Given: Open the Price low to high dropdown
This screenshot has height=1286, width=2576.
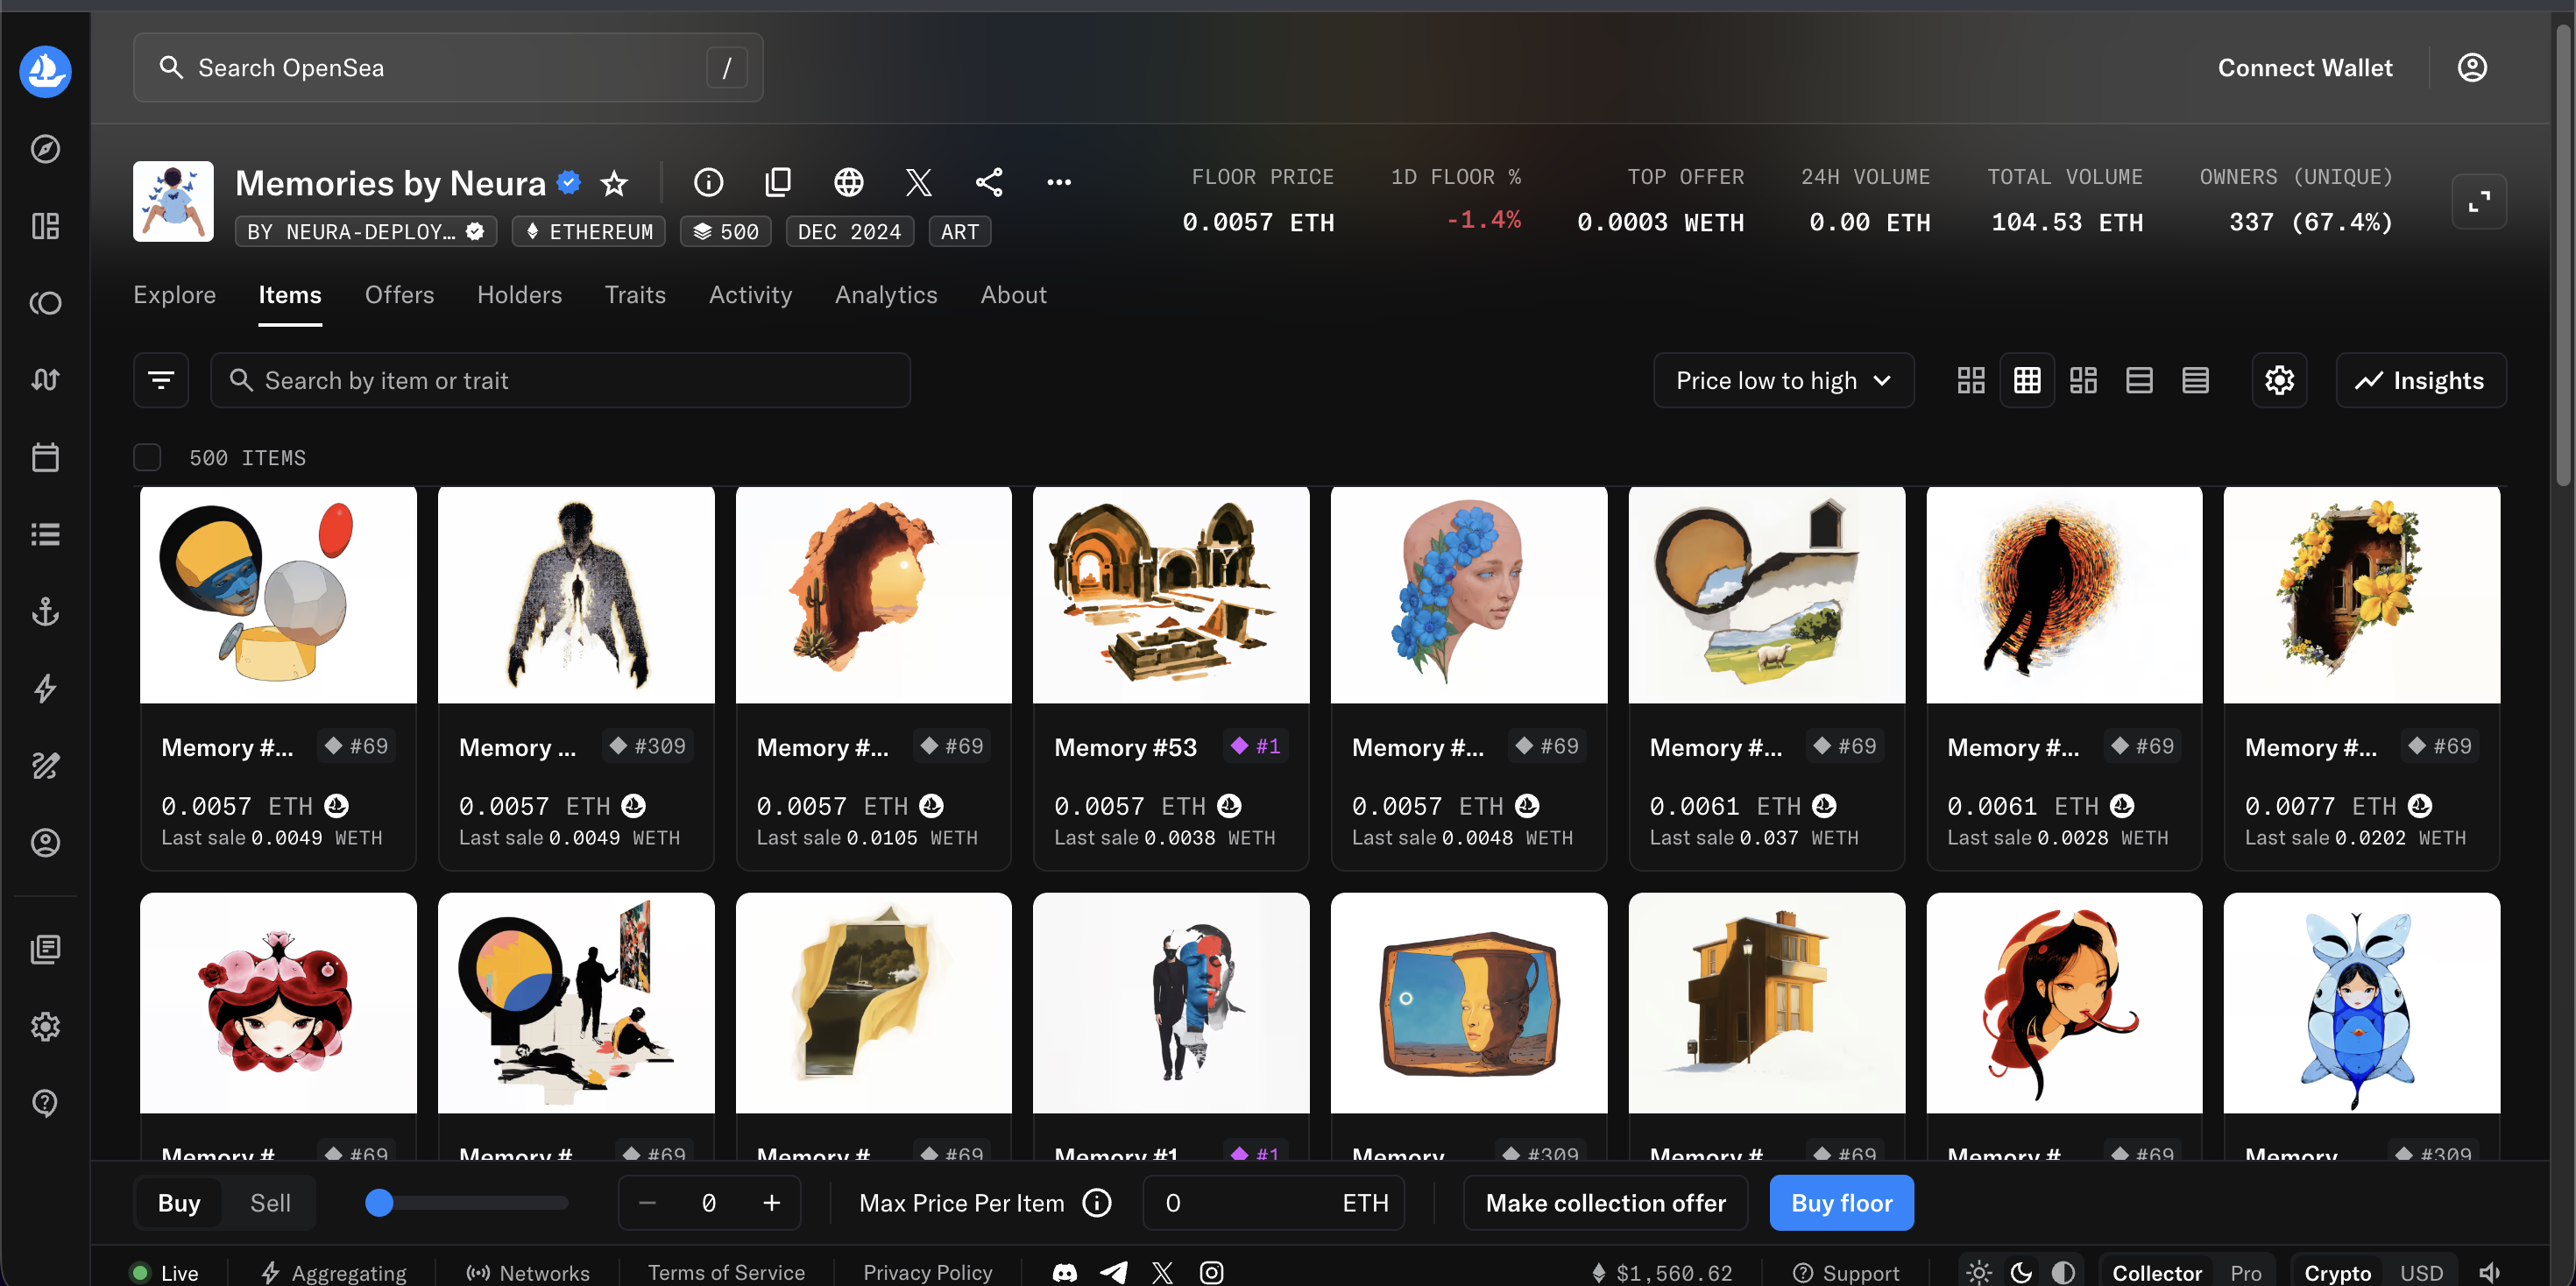Looking at the screenshot, I should click(1783, 380).
